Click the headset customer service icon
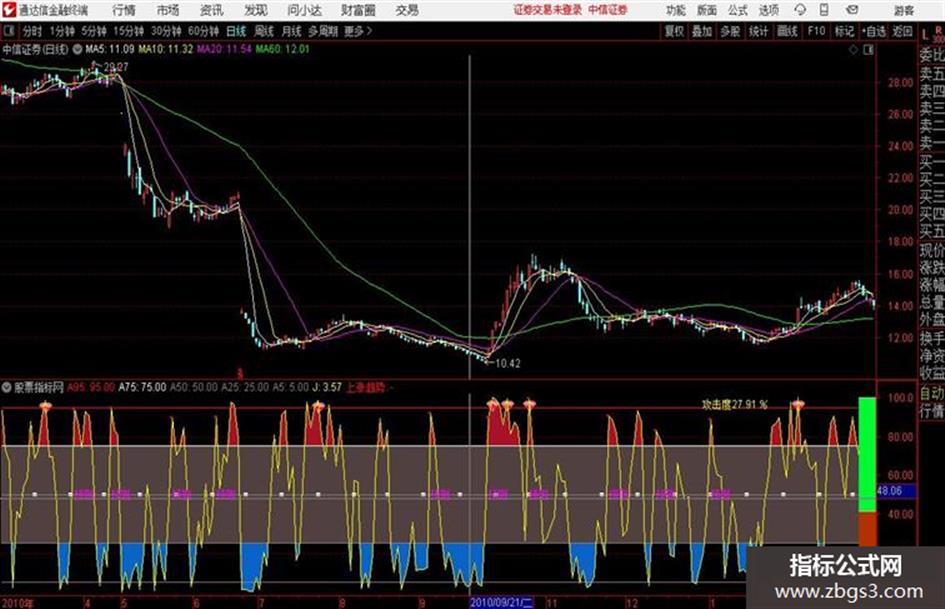 800,10
